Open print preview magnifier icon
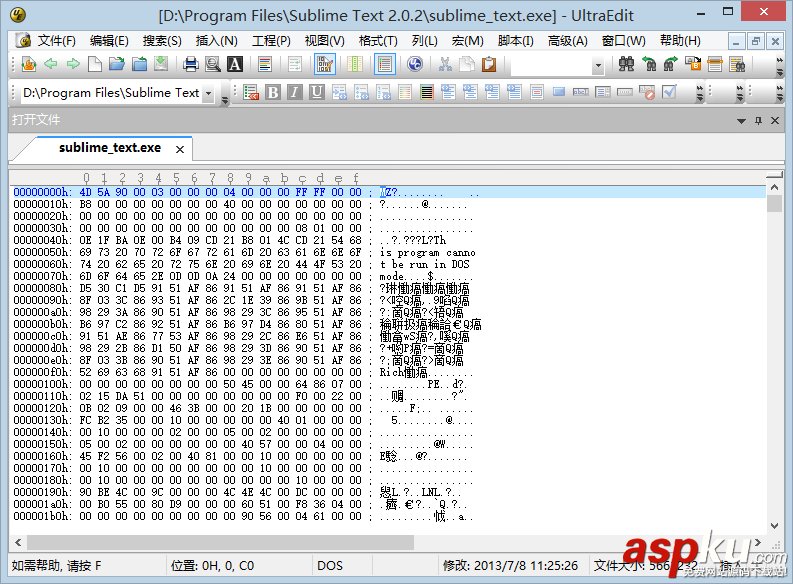Screen dimensions: 793x584 pyautogui.click(x=213, y=64)
